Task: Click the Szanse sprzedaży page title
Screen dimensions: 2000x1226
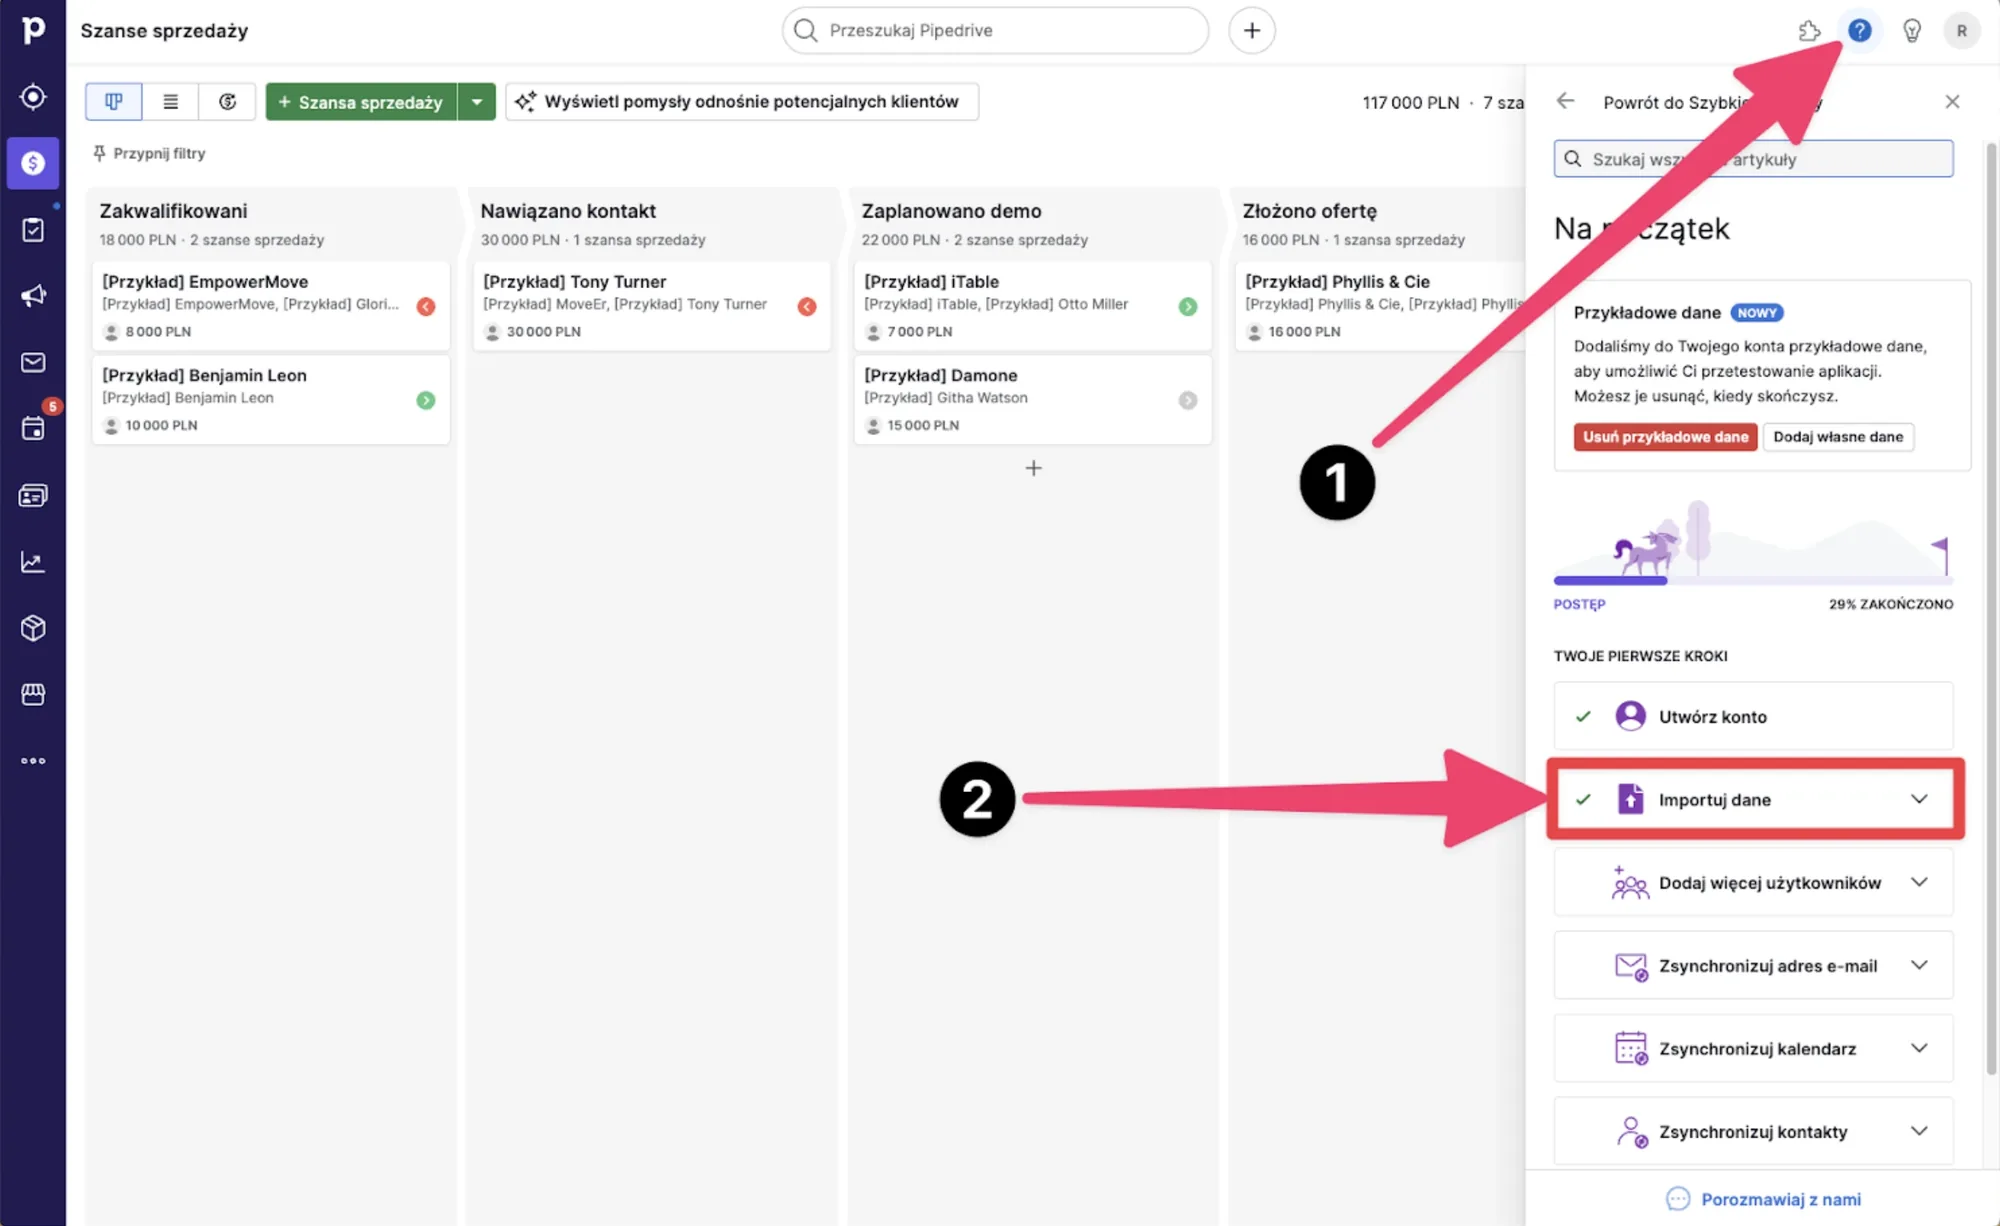Action: [x=164, y=31]
